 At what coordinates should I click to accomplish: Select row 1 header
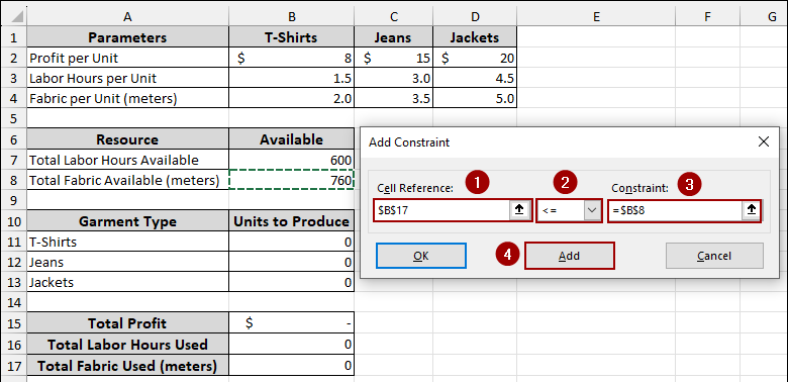(14, 37)
